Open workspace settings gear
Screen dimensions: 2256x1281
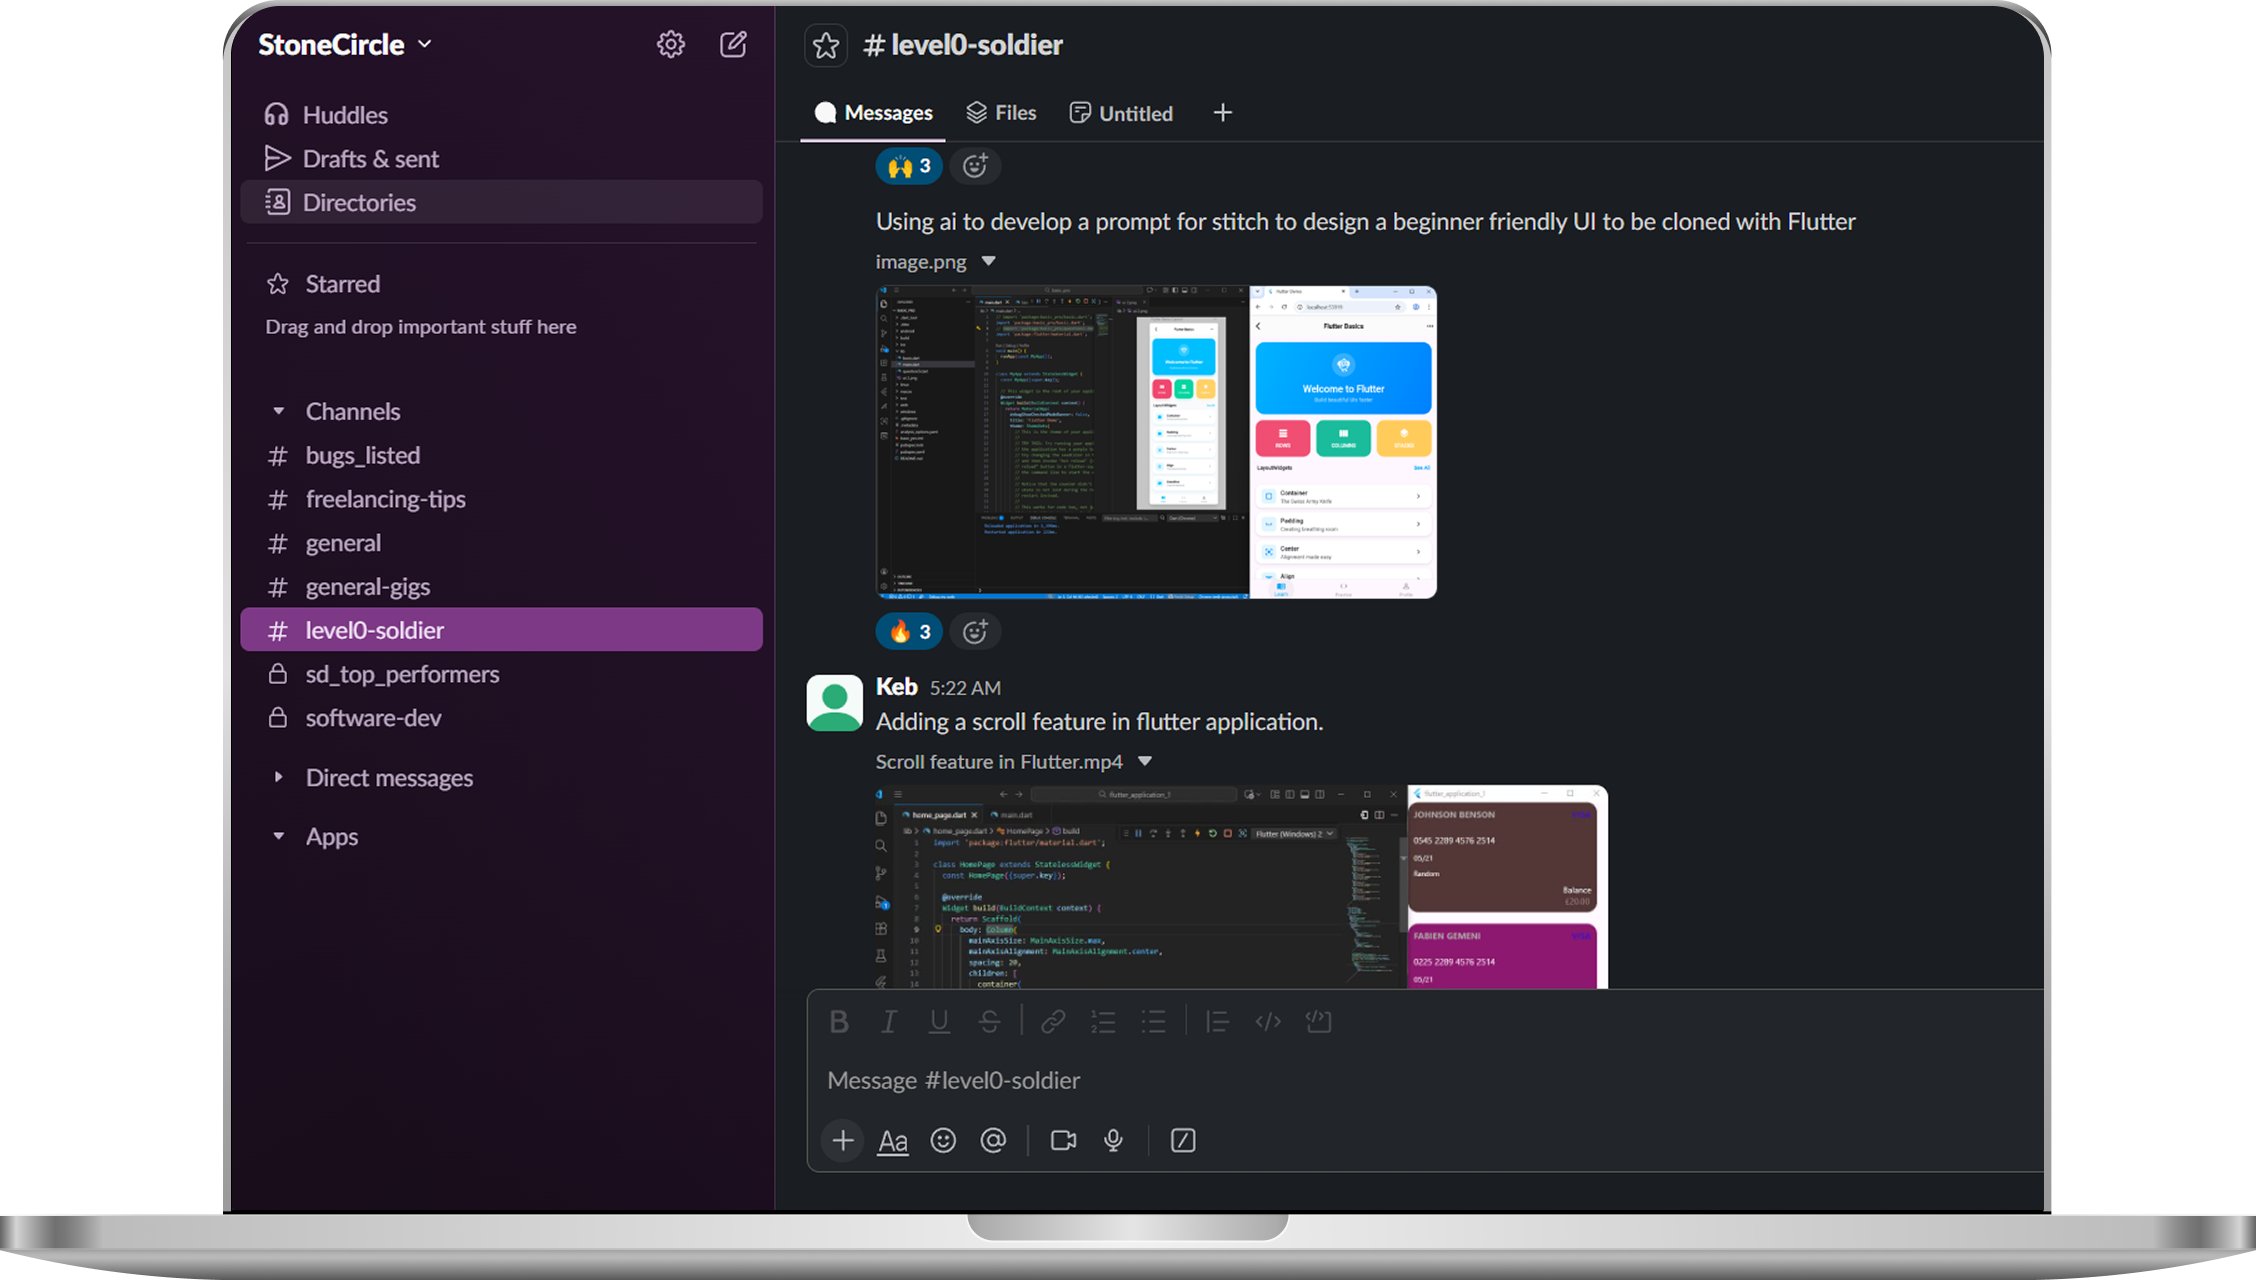(670, 44)
